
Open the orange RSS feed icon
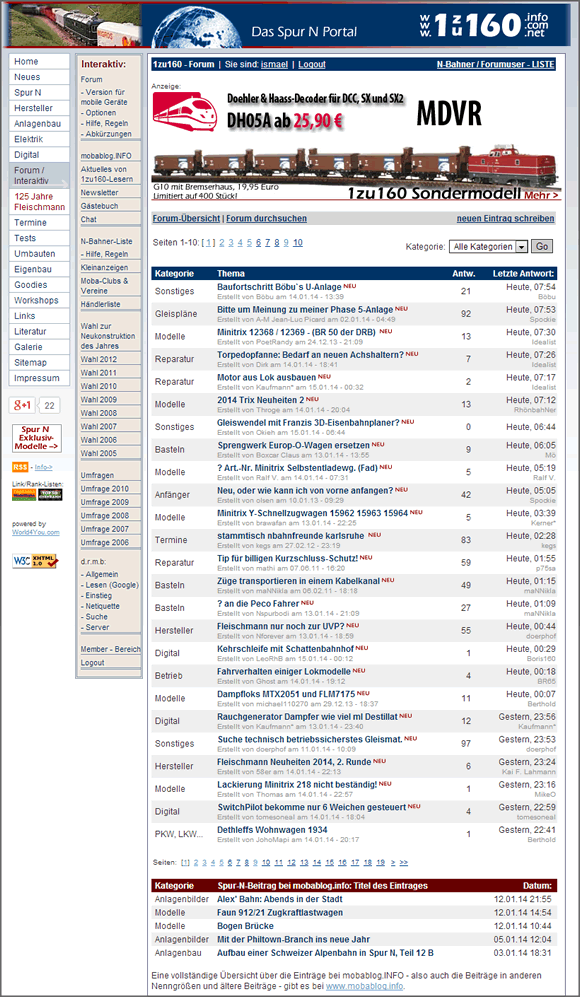click(20, 467)
